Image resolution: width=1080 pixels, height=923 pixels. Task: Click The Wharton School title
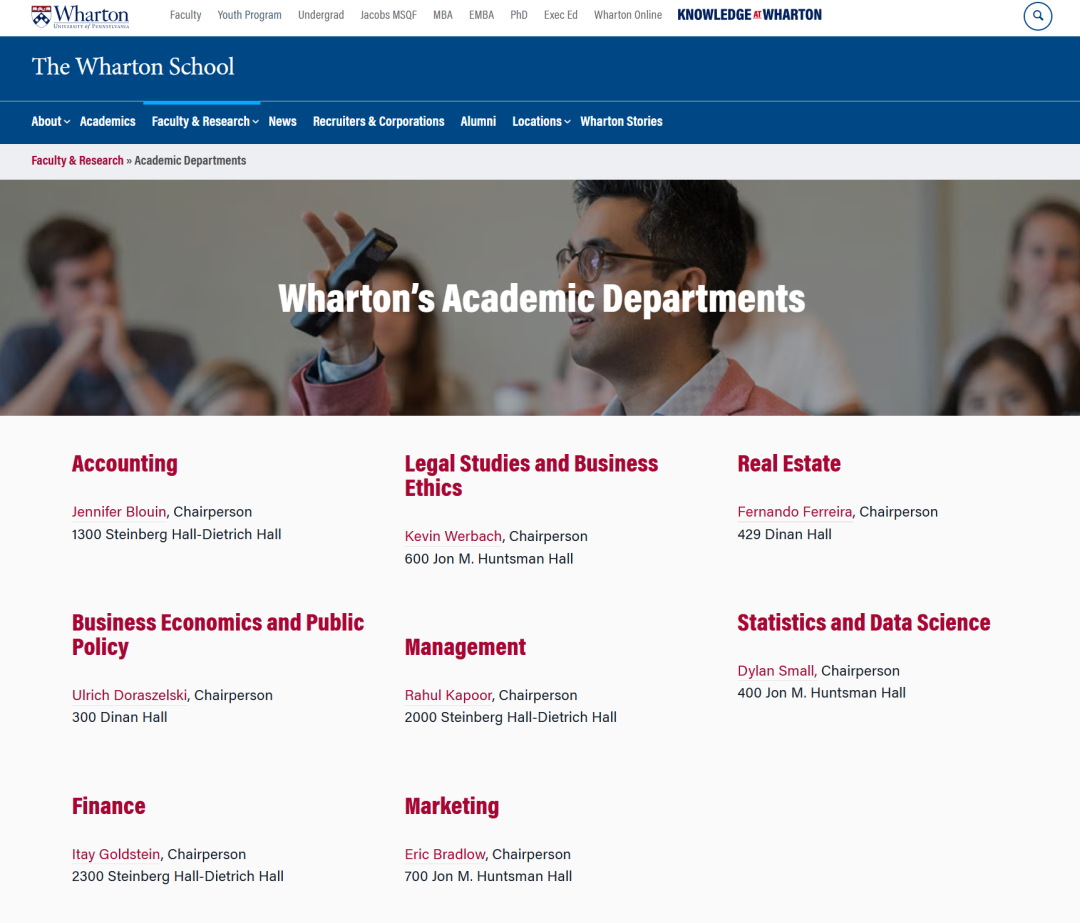[133, 67]
